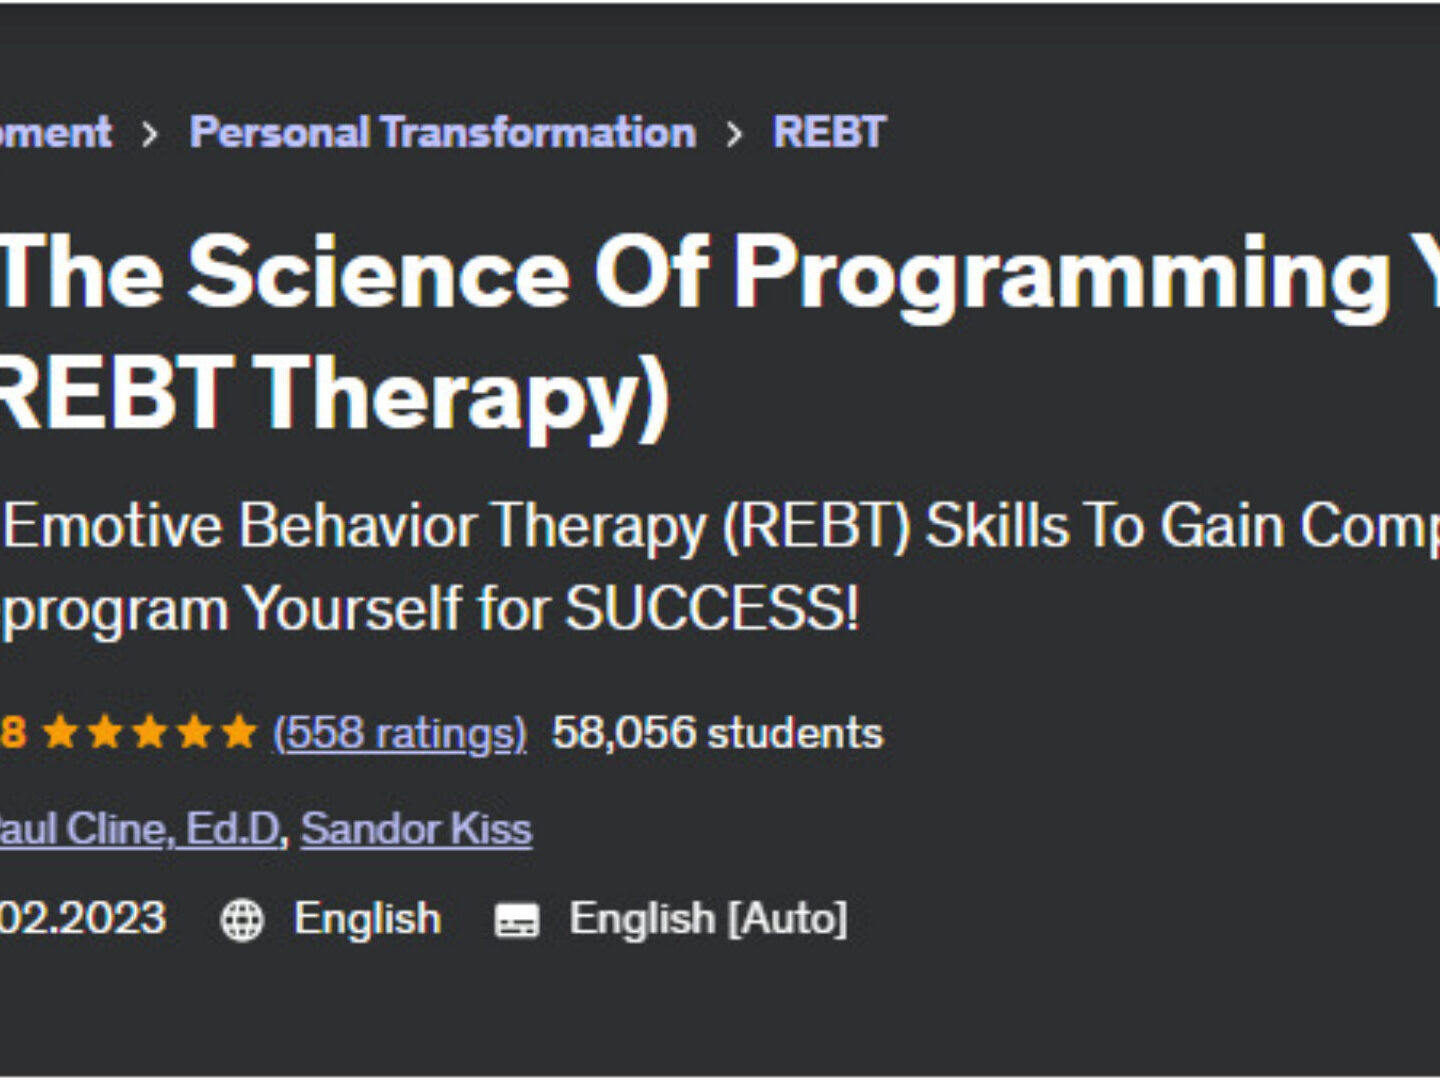1440x1080 pixels.
Task: Click subtitle line ending "Yourself for SUCCESS!"
Action: pyautogui.click(x=430, y=608)
